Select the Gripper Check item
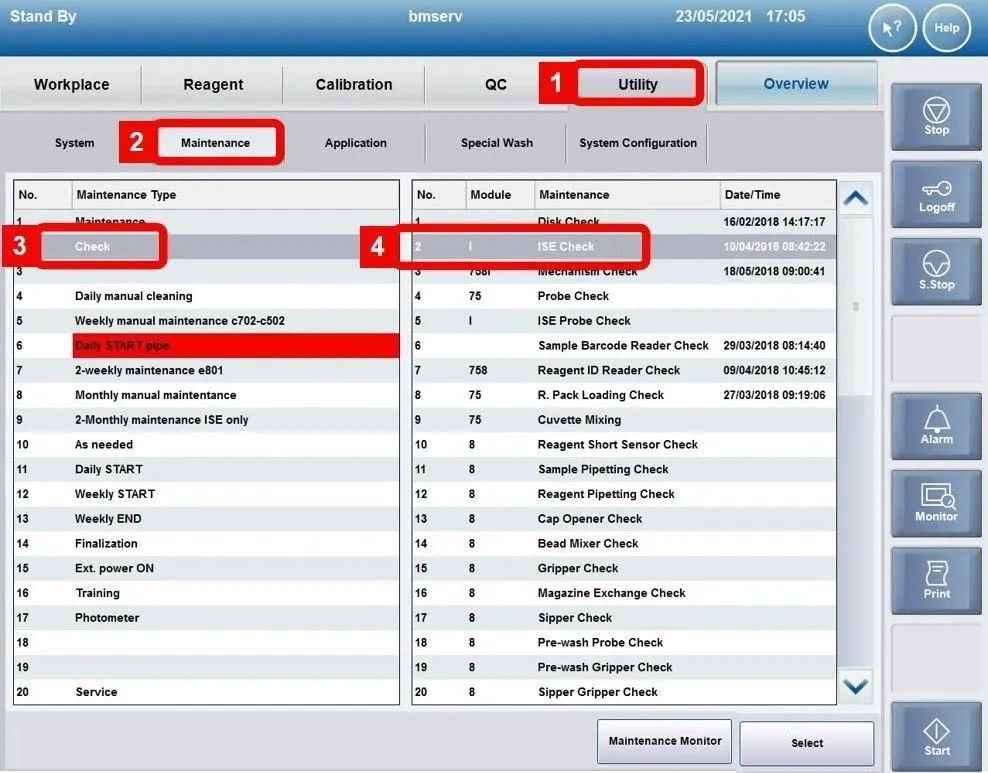Screen dimensions: 988x773 (x=624, y=568)
